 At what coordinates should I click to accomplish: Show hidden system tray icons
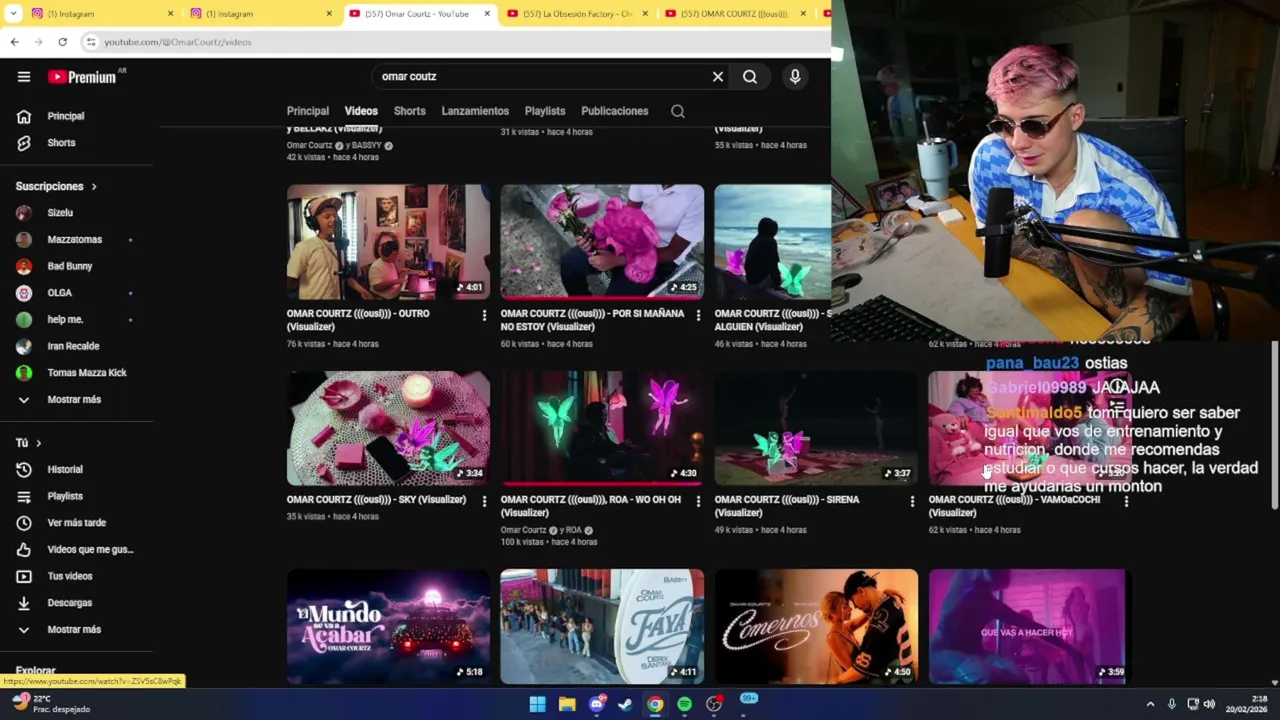pyautogui.click(x=1150, y=704)
